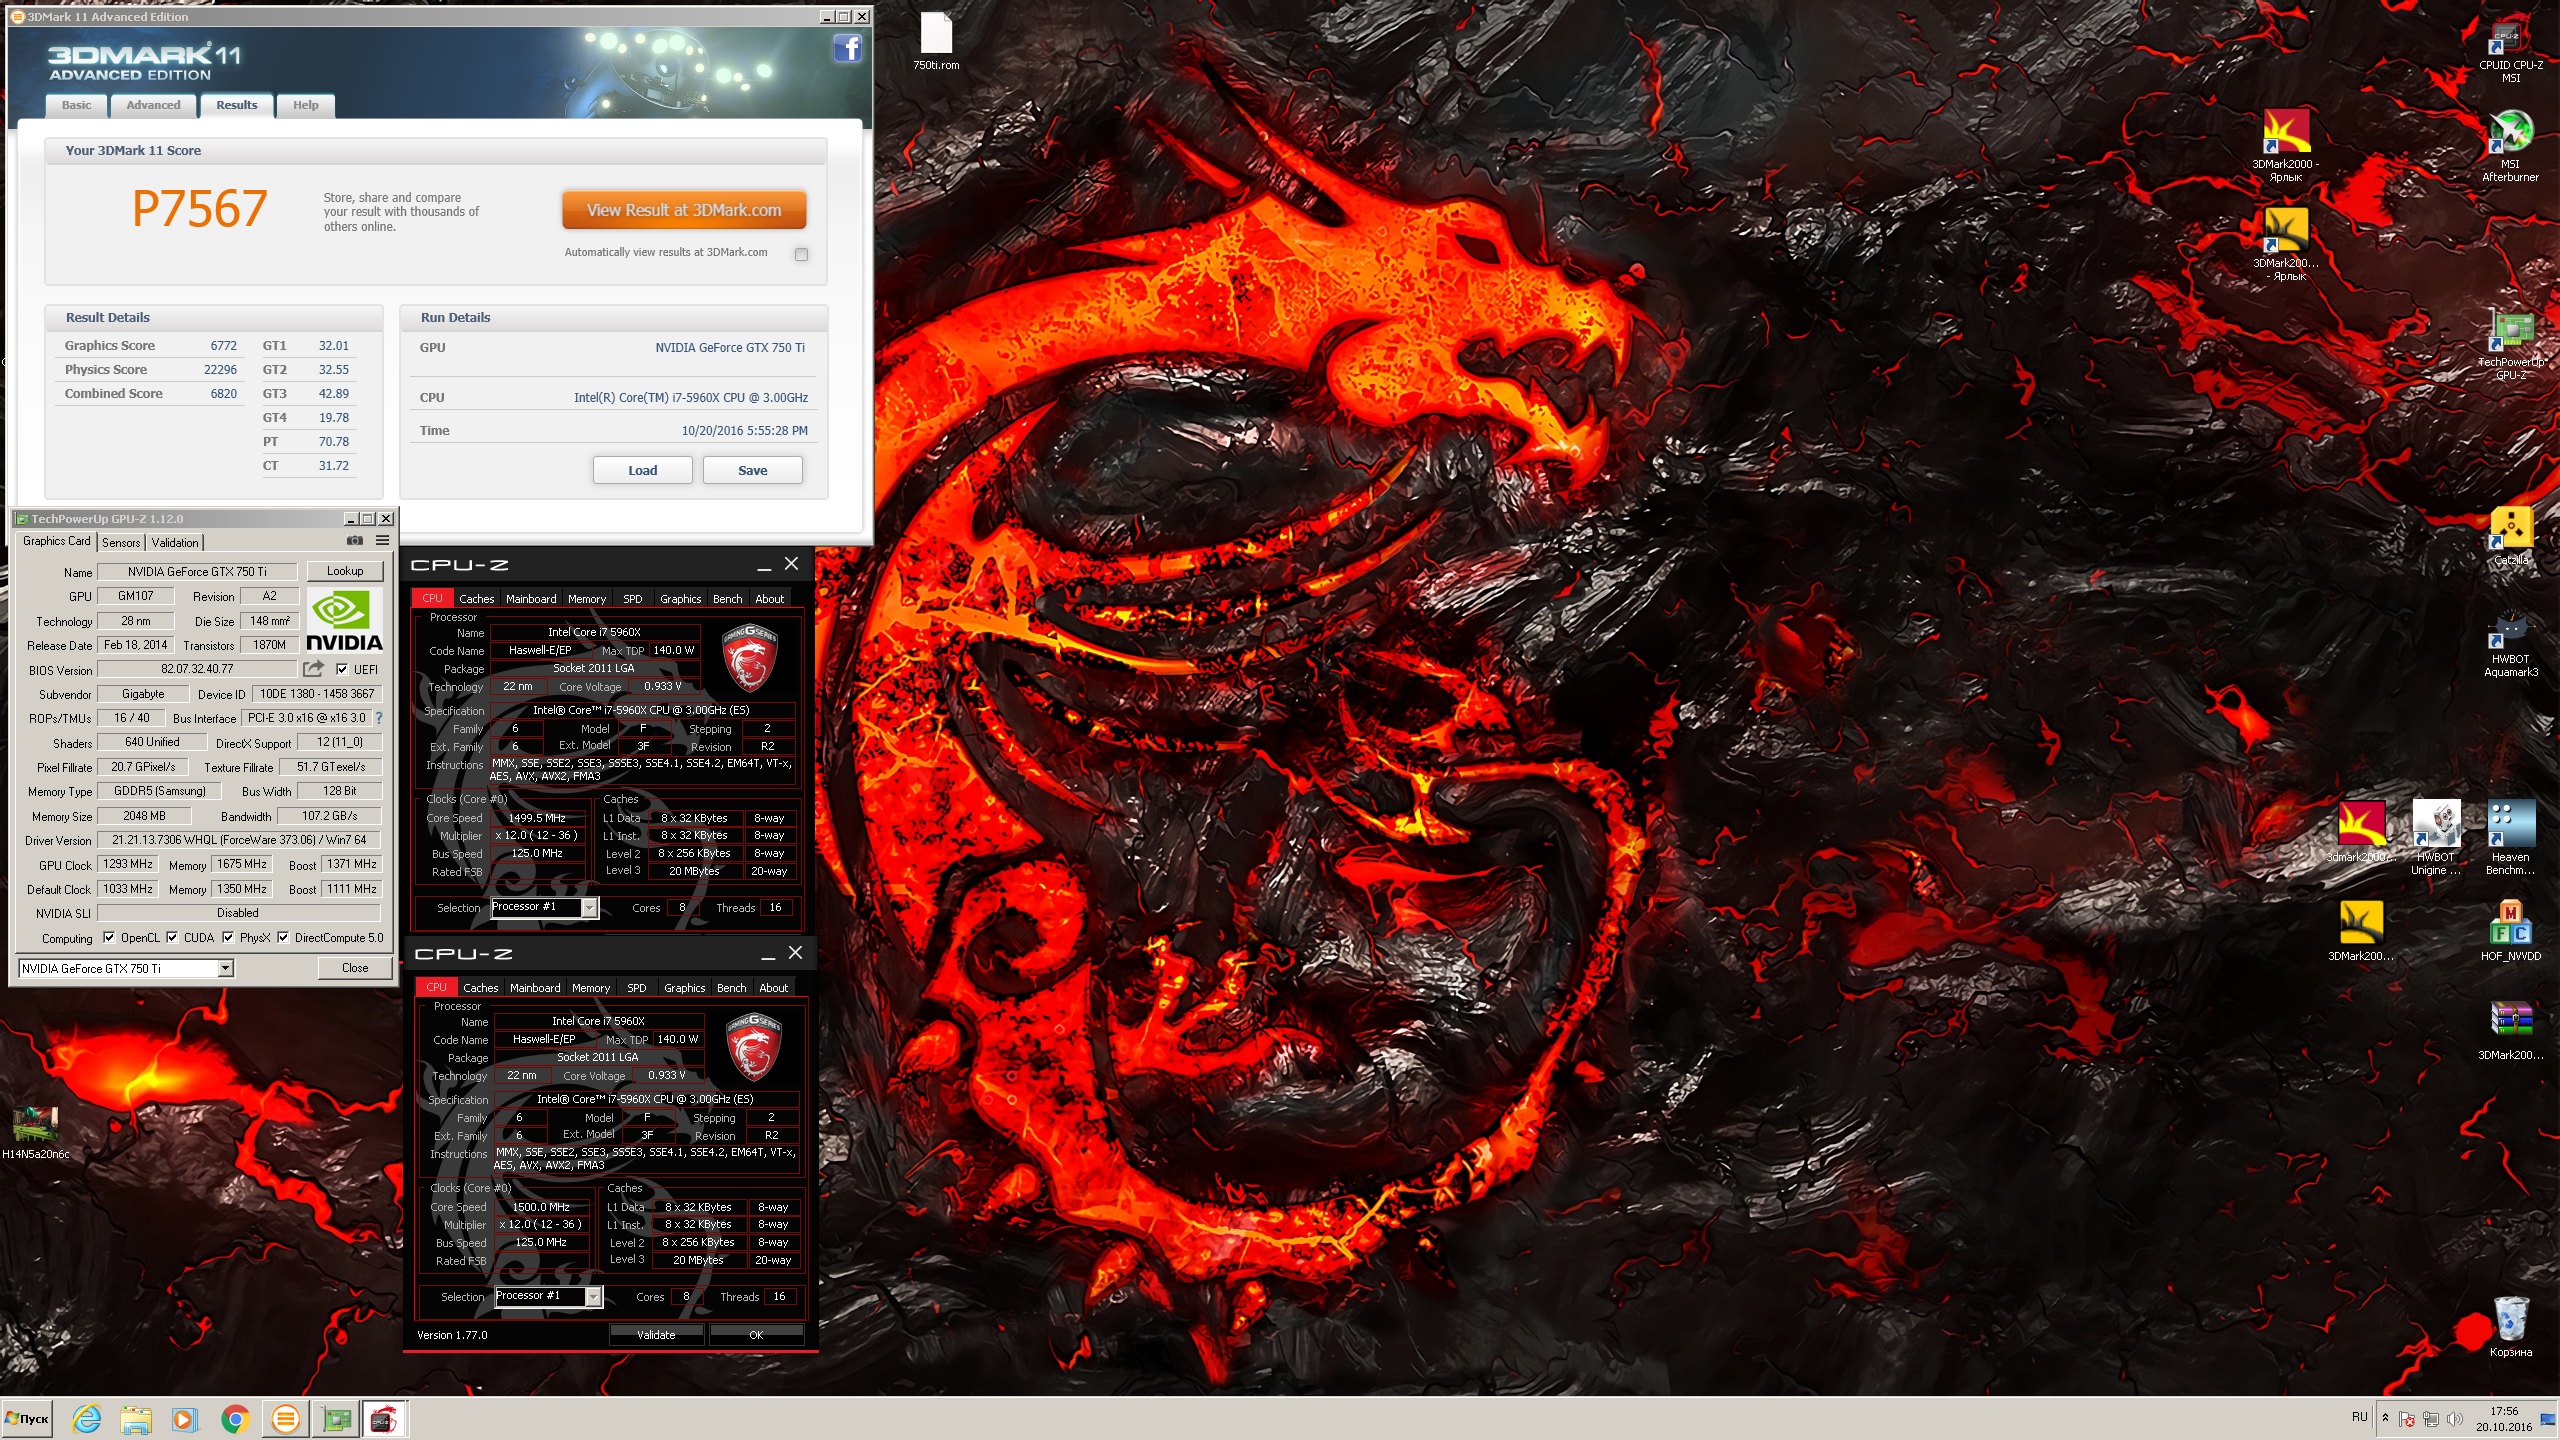Screen dimensions: 2560x1440
Task: Click the Lookup button in GPU-Z
Action: (345, 571)
